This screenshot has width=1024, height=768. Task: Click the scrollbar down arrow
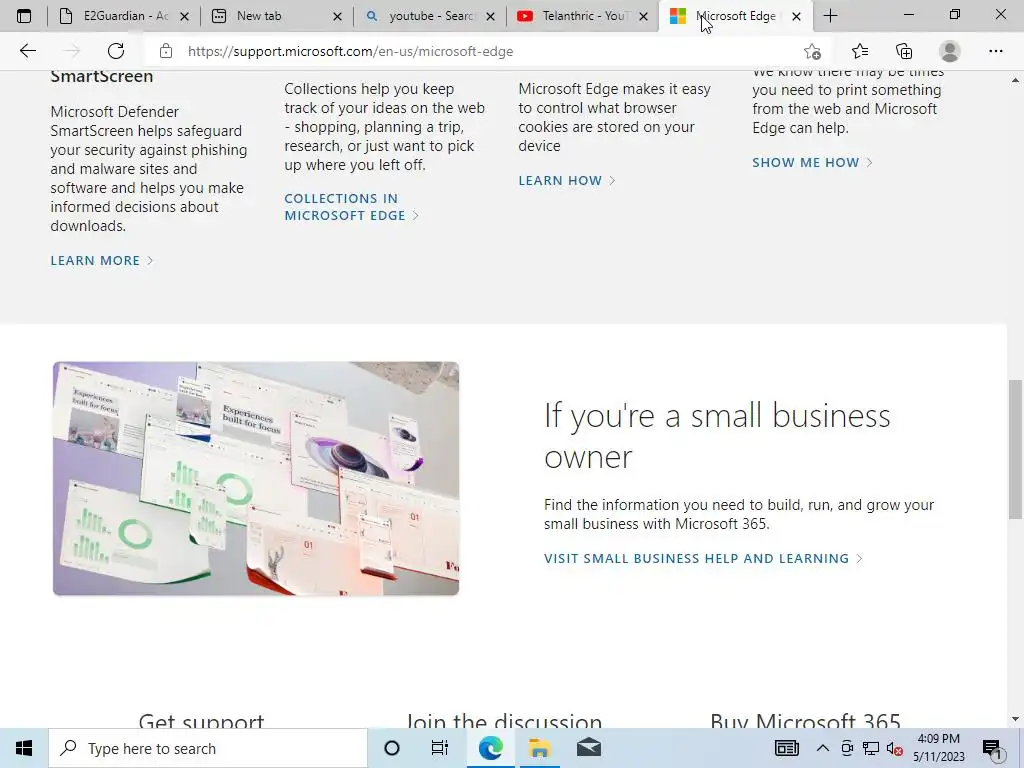[x=1015, y=720]
